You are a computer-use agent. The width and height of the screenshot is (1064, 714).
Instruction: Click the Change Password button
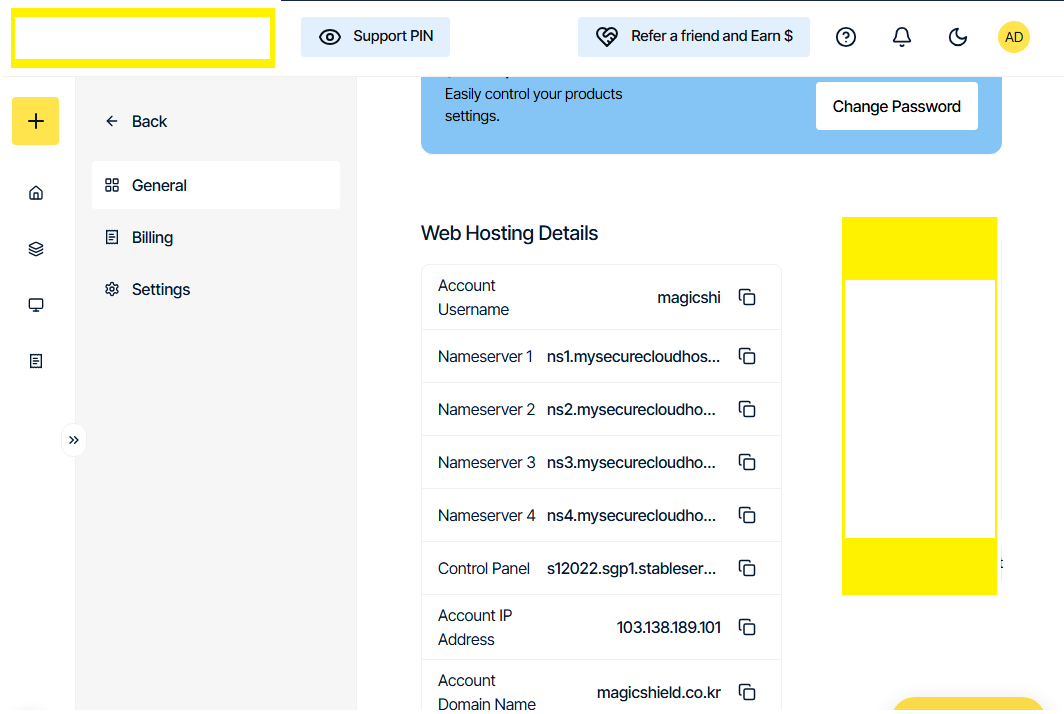896,106
